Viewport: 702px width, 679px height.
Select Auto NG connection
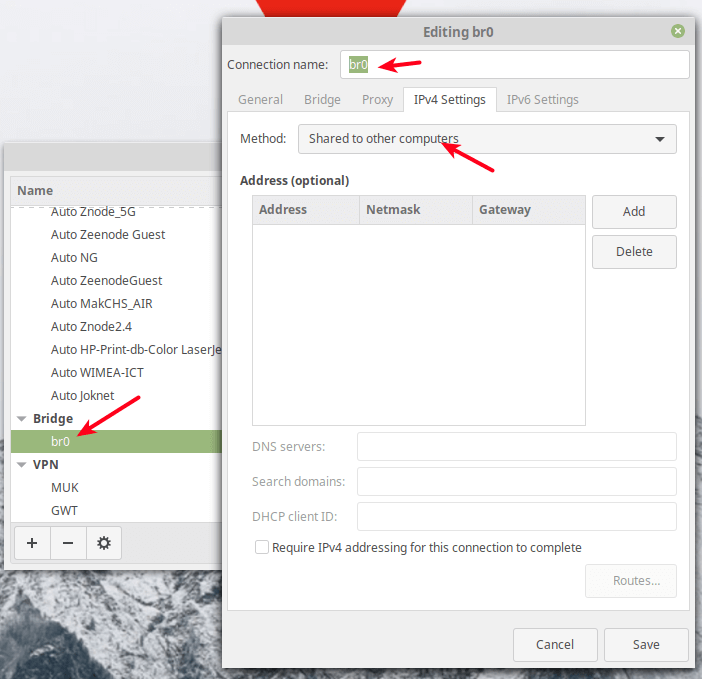click(x=116, y=258)
